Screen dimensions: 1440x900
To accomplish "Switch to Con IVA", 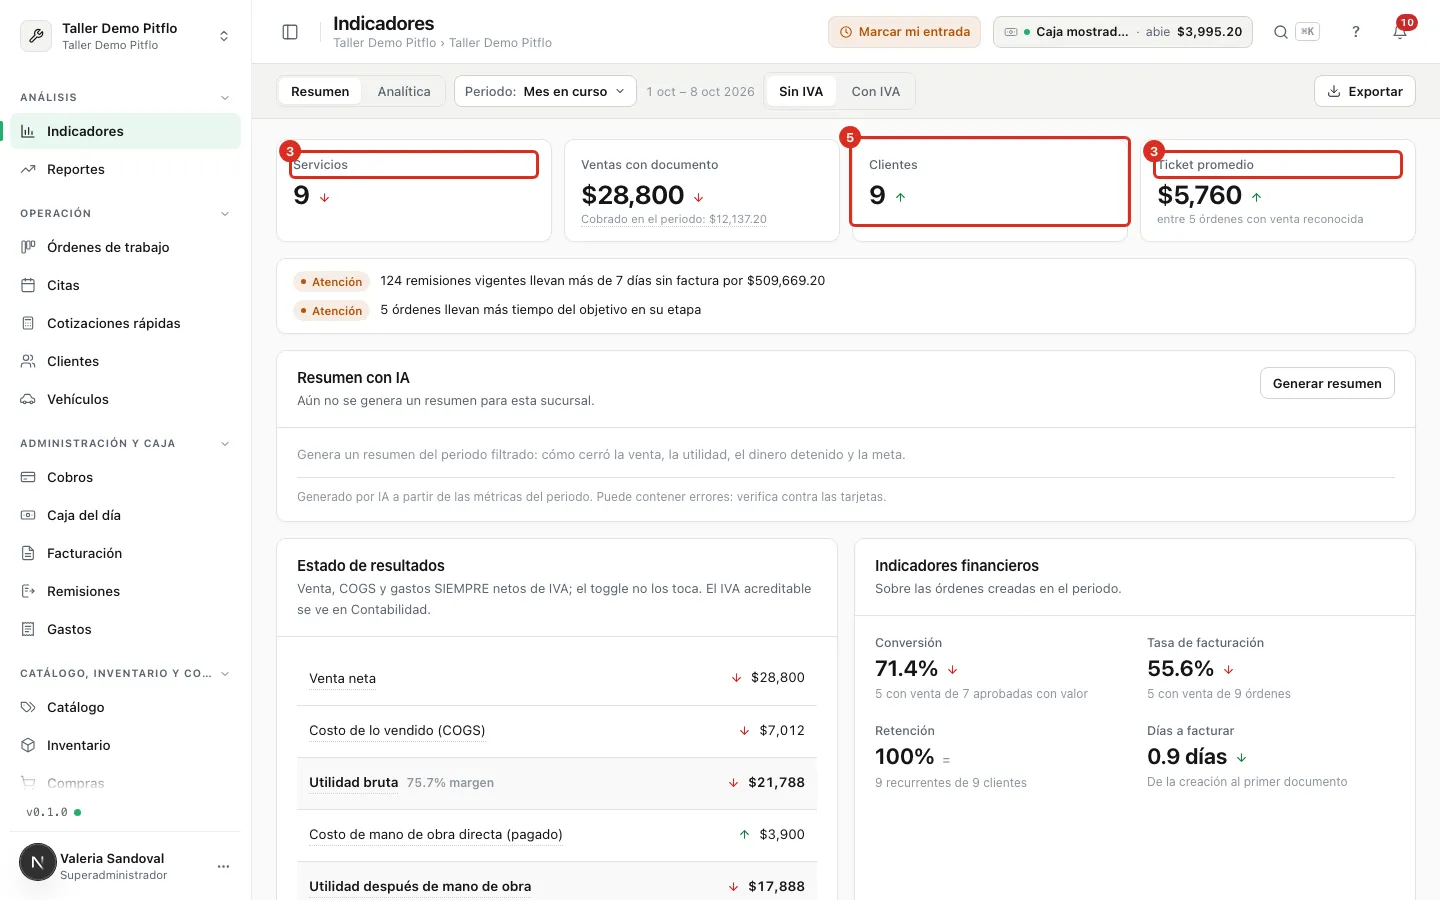I will point(876,91).
